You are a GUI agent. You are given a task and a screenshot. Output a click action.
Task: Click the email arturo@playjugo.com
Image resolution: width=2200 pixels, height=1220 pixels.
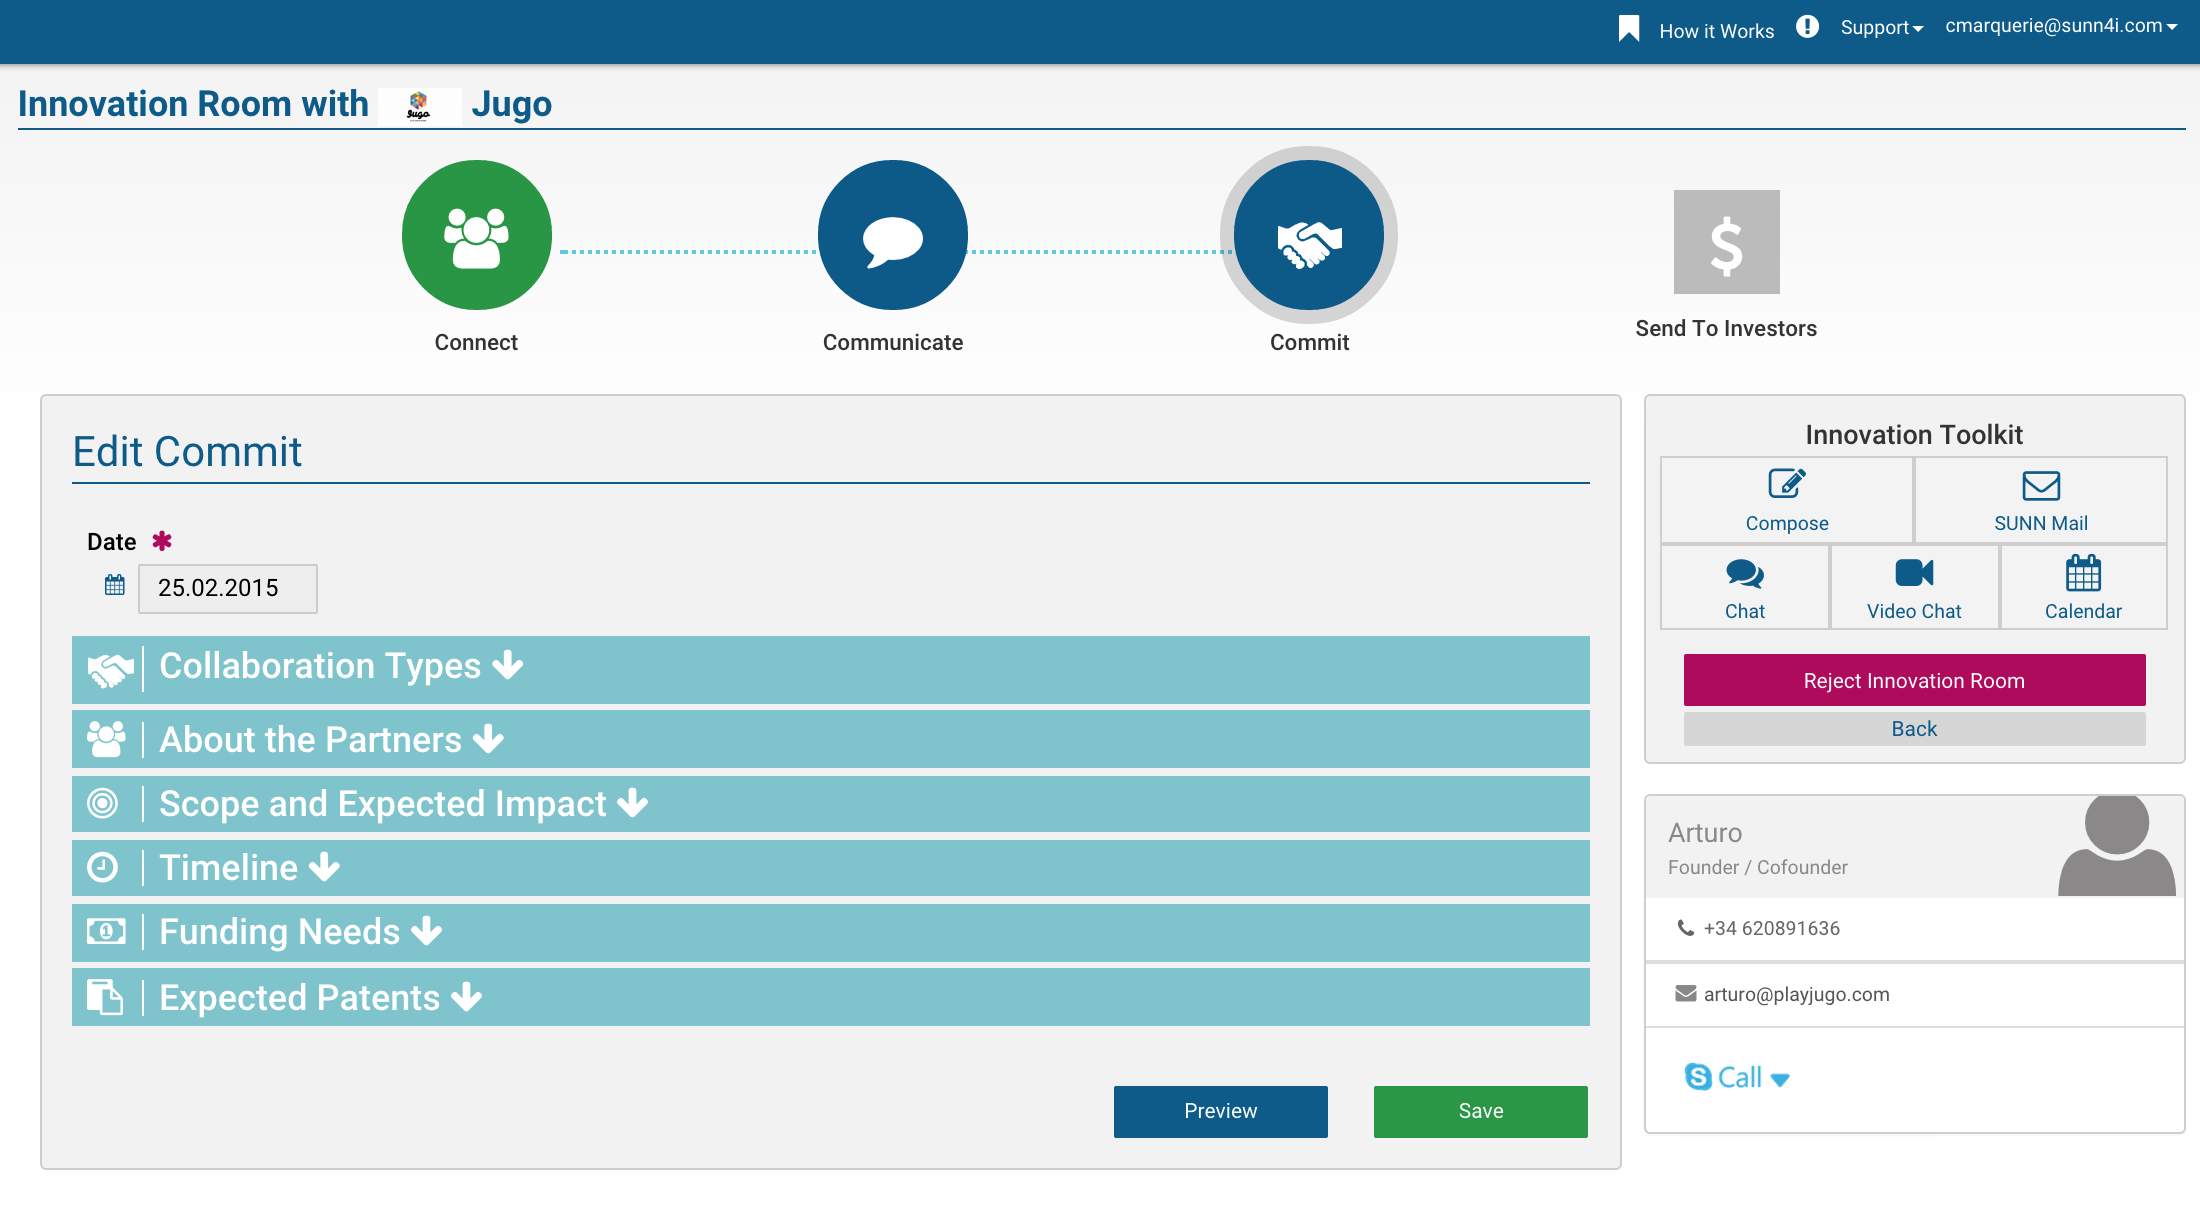point(1797,994)
